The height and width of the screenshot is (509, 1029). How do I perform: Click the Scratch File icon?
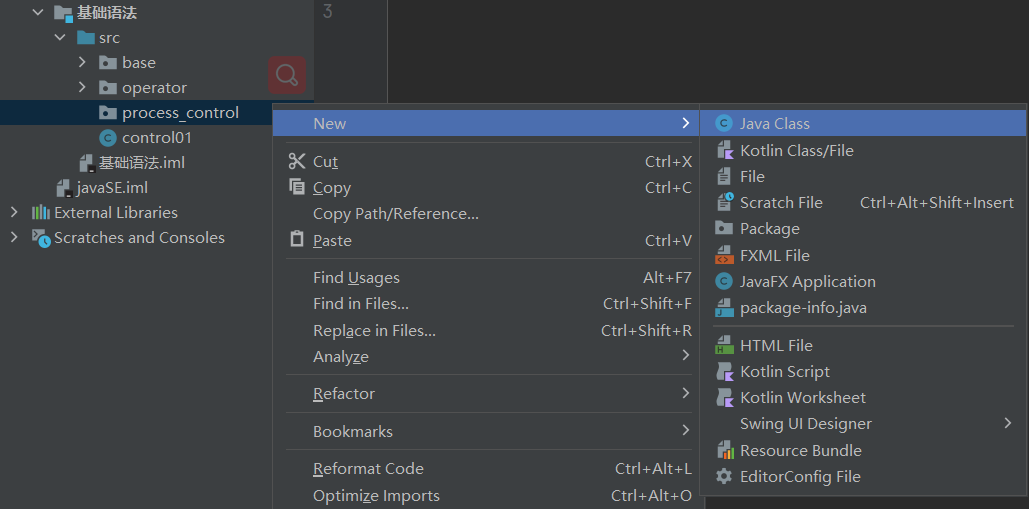click(x=724, y=202)
